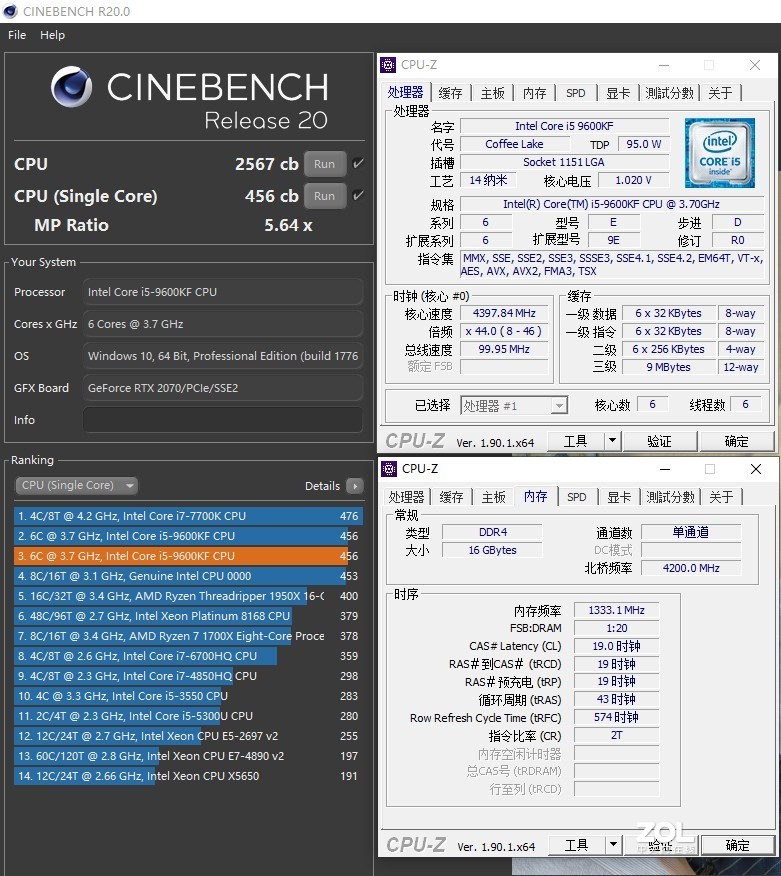Click 工具 button in top CPU-Z window
This screenshot has height=876, width=781.
point(576,441)
